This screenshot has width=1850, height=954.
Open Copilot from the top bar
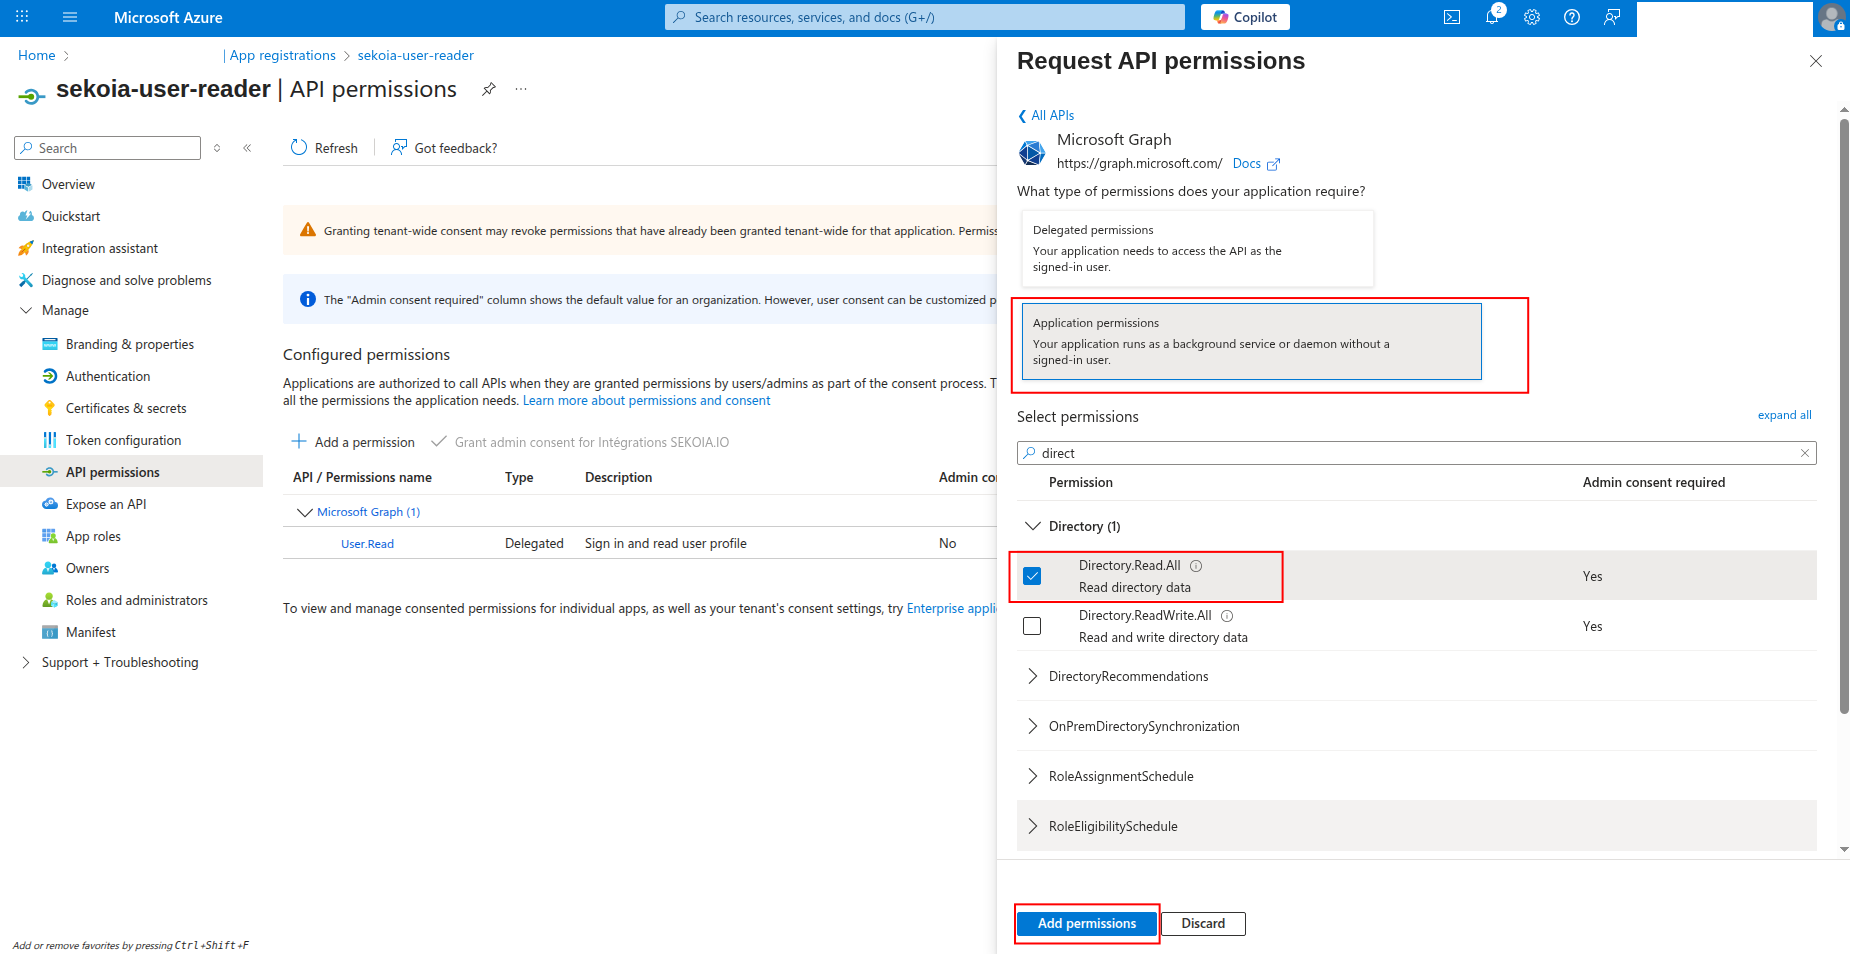[x=1243, y=16]
